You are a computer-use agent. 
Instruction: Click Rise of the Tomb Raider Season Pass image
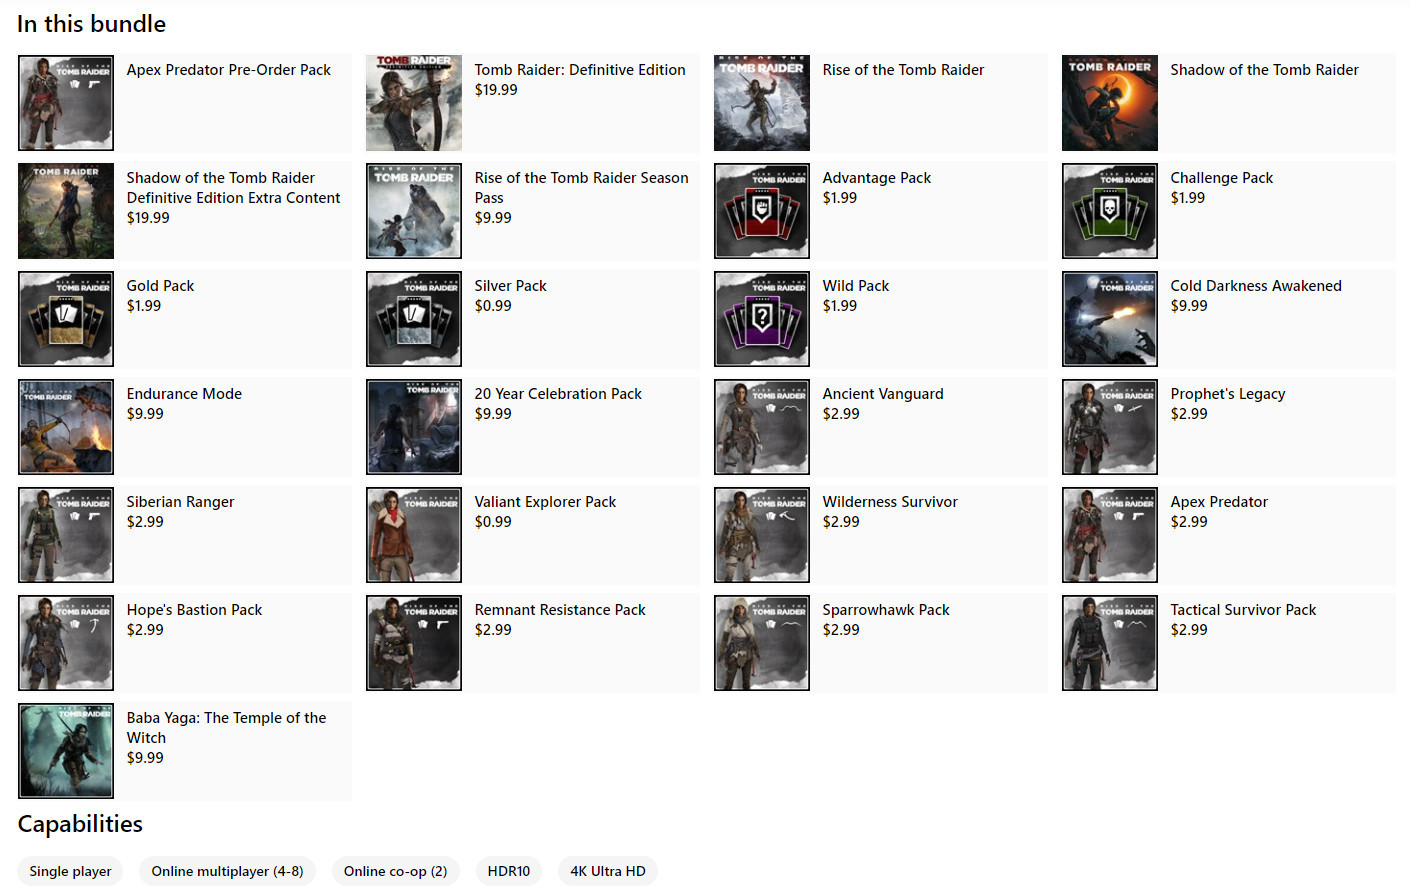pos(414,211)
